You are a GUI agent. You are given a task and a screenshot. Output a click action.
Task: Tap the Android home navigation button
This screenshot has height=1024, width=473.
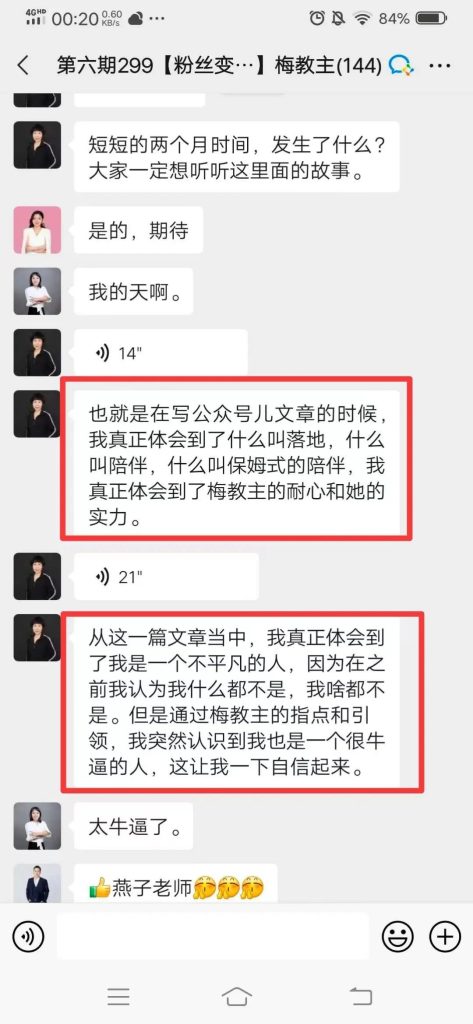tap(236, 996)
